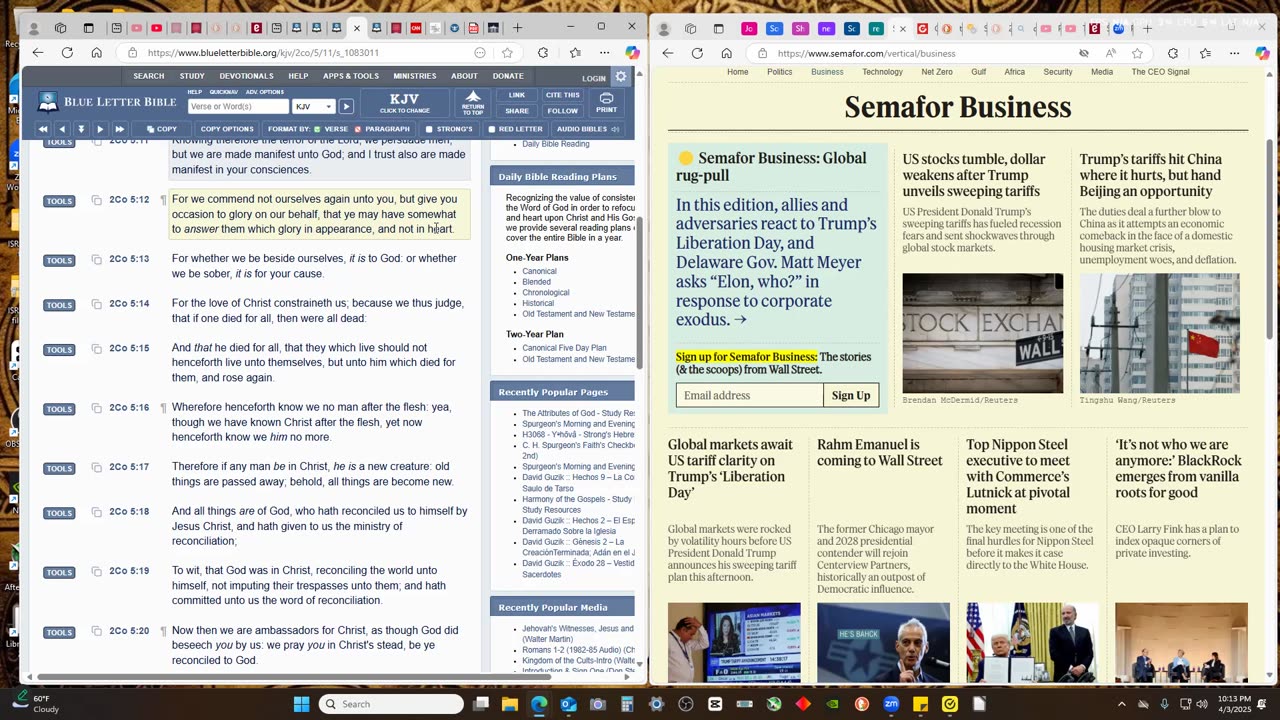The width and height of the screenshot is (1280, 720).
Task: Open Copy Options menu
Action: [227, 129]
